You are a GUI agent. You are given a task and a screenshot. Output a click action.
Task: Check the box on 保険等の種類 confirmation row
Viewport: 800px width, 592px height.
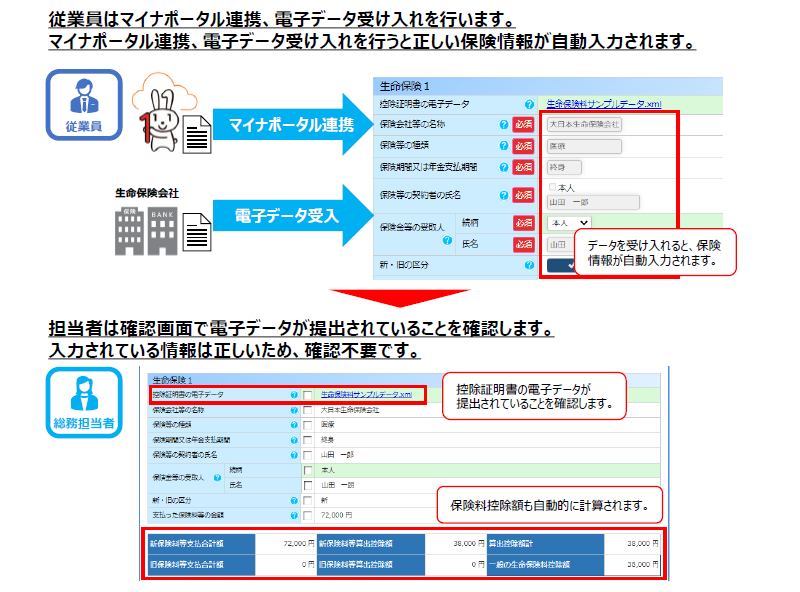[x=308, y=425]
